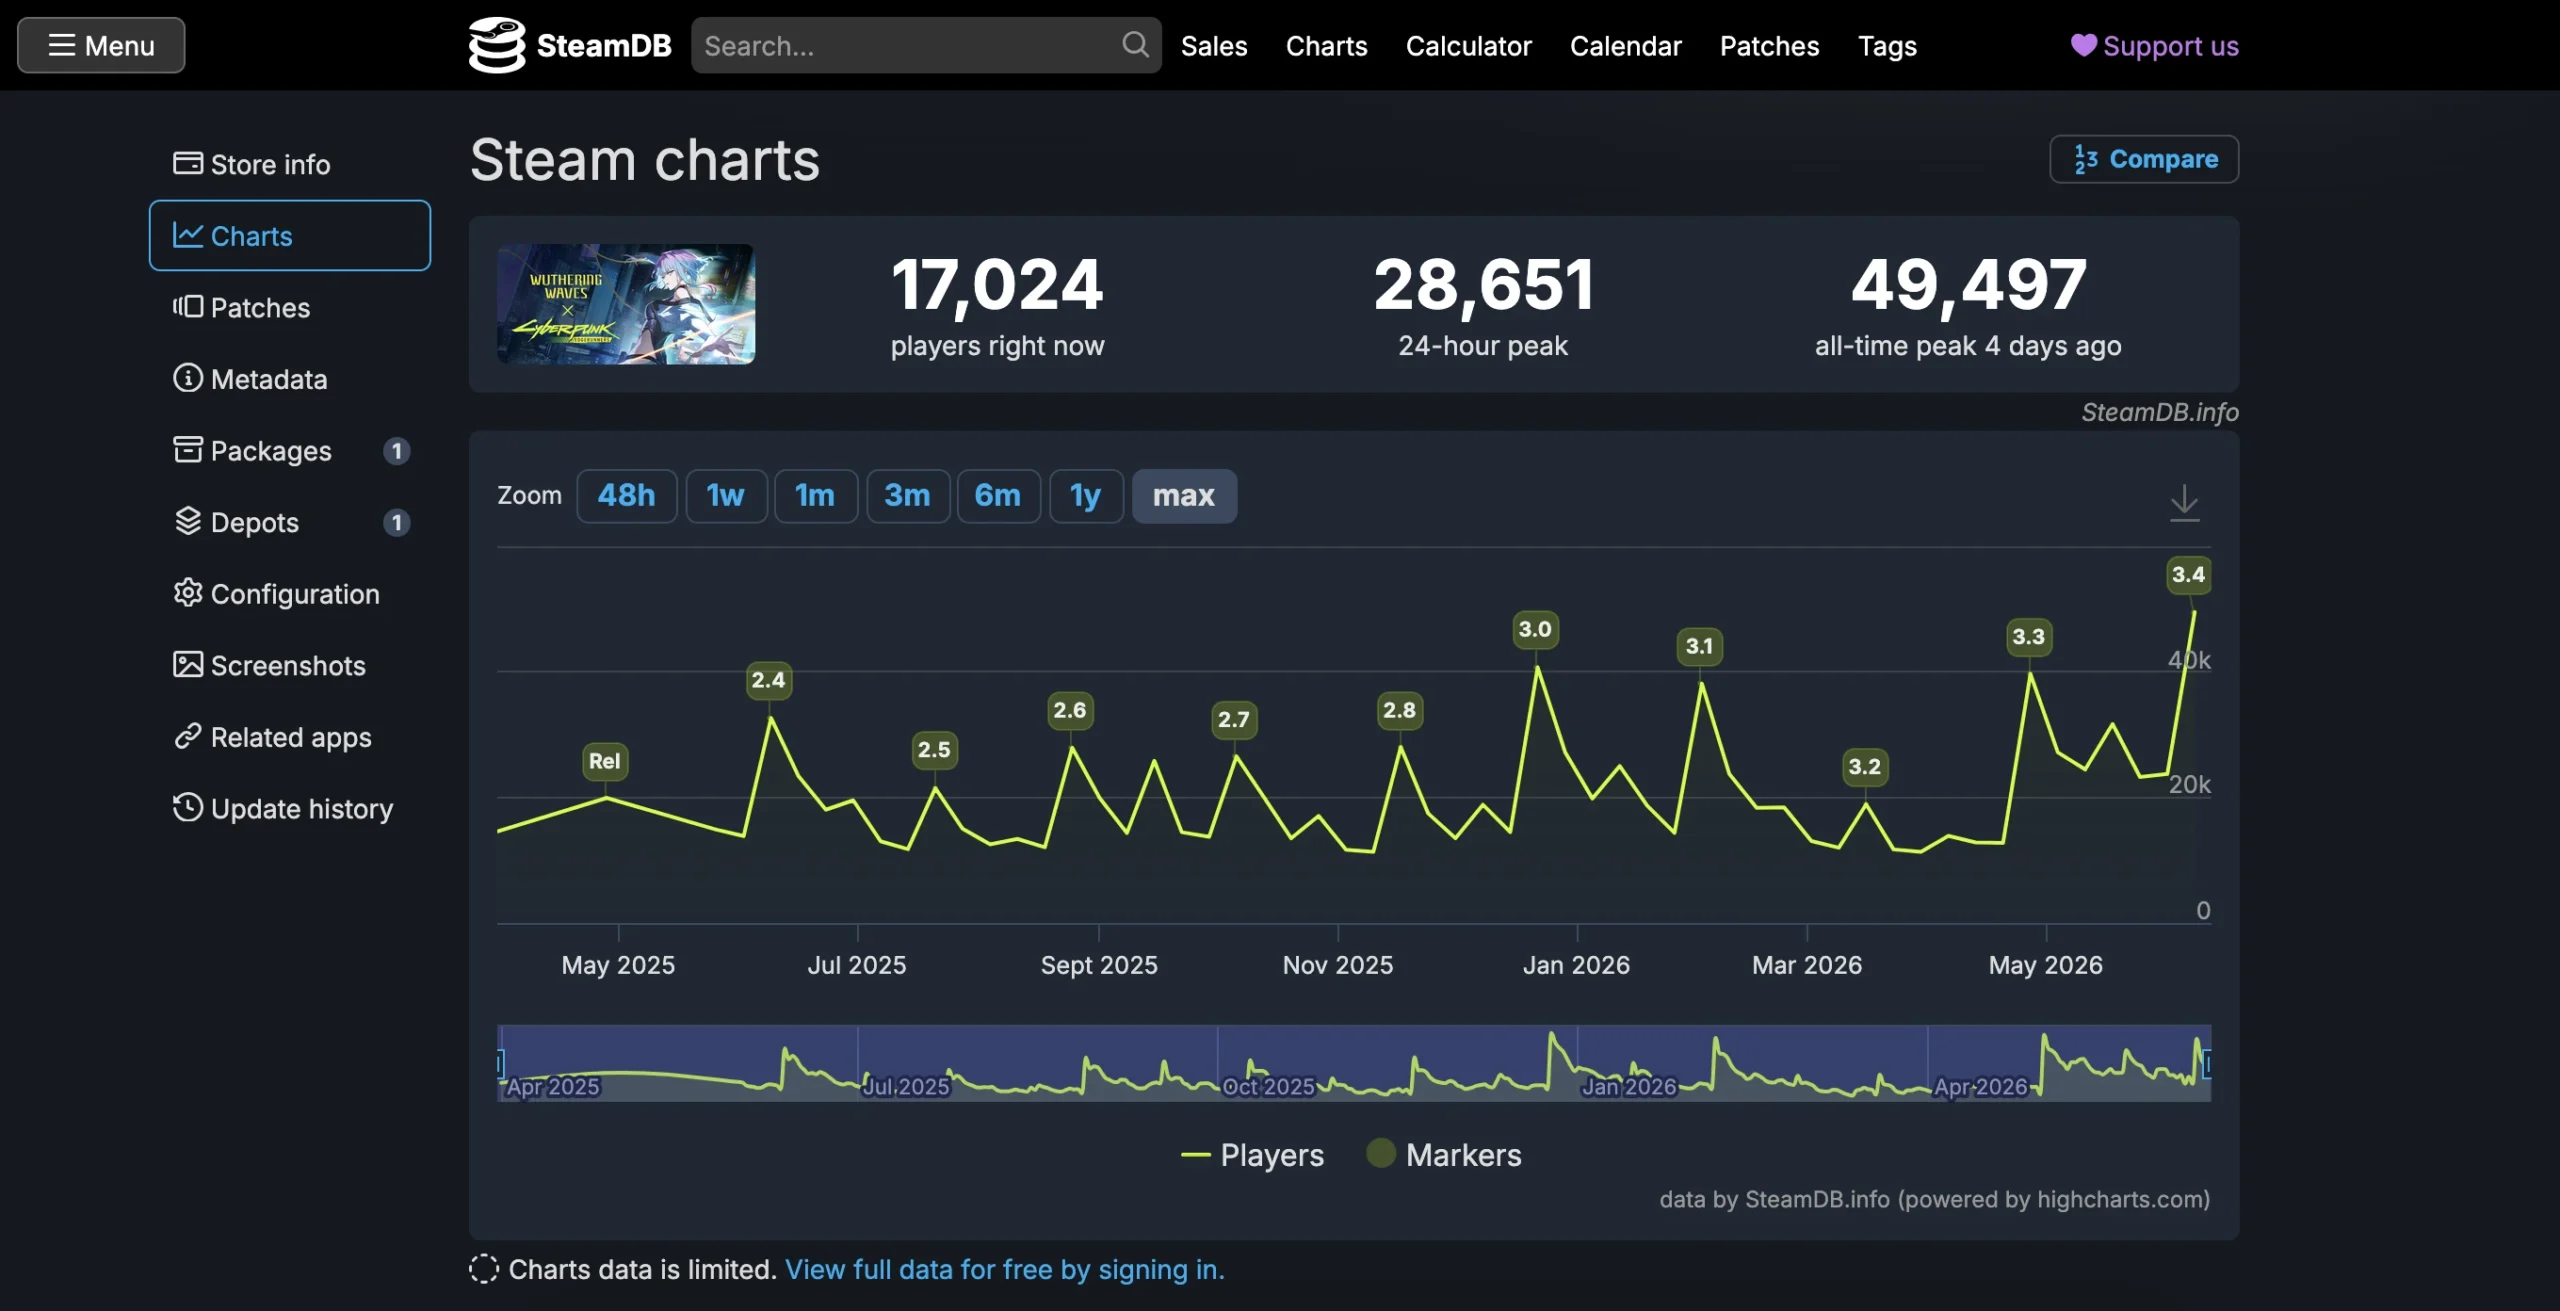The width and height of the screenshot is (2560, 1311).
Task: Click the 2.7 version marker
Action: (1234, 720)
